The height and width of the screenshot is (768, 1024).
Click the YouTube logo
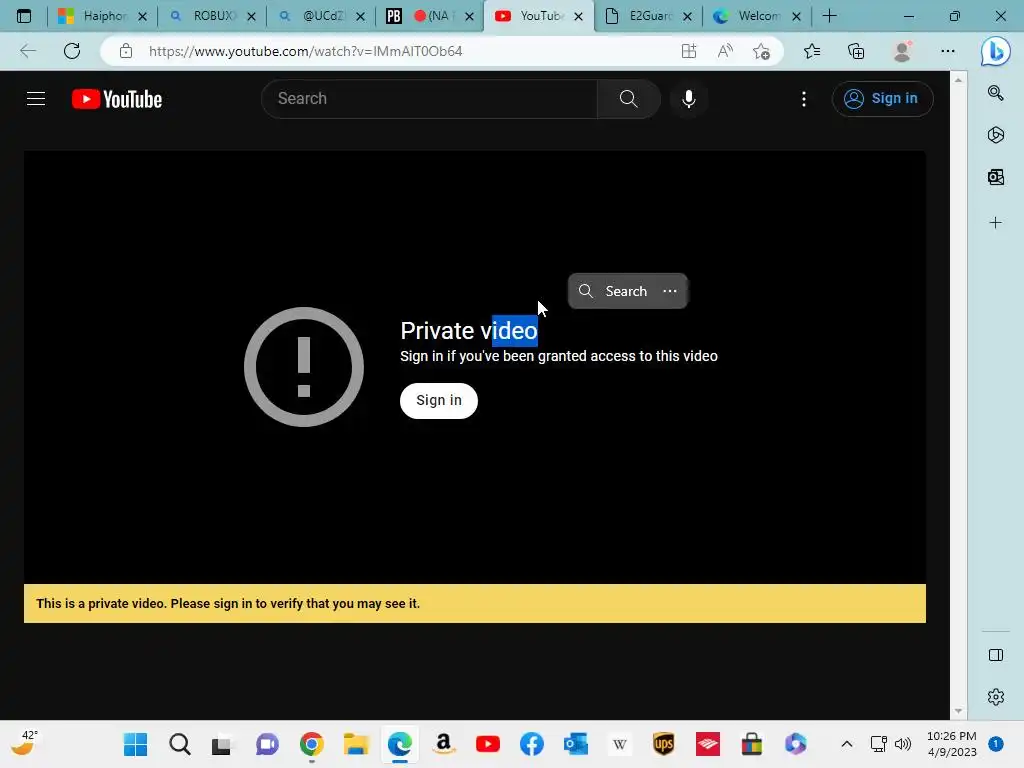[x=117, y=99]
